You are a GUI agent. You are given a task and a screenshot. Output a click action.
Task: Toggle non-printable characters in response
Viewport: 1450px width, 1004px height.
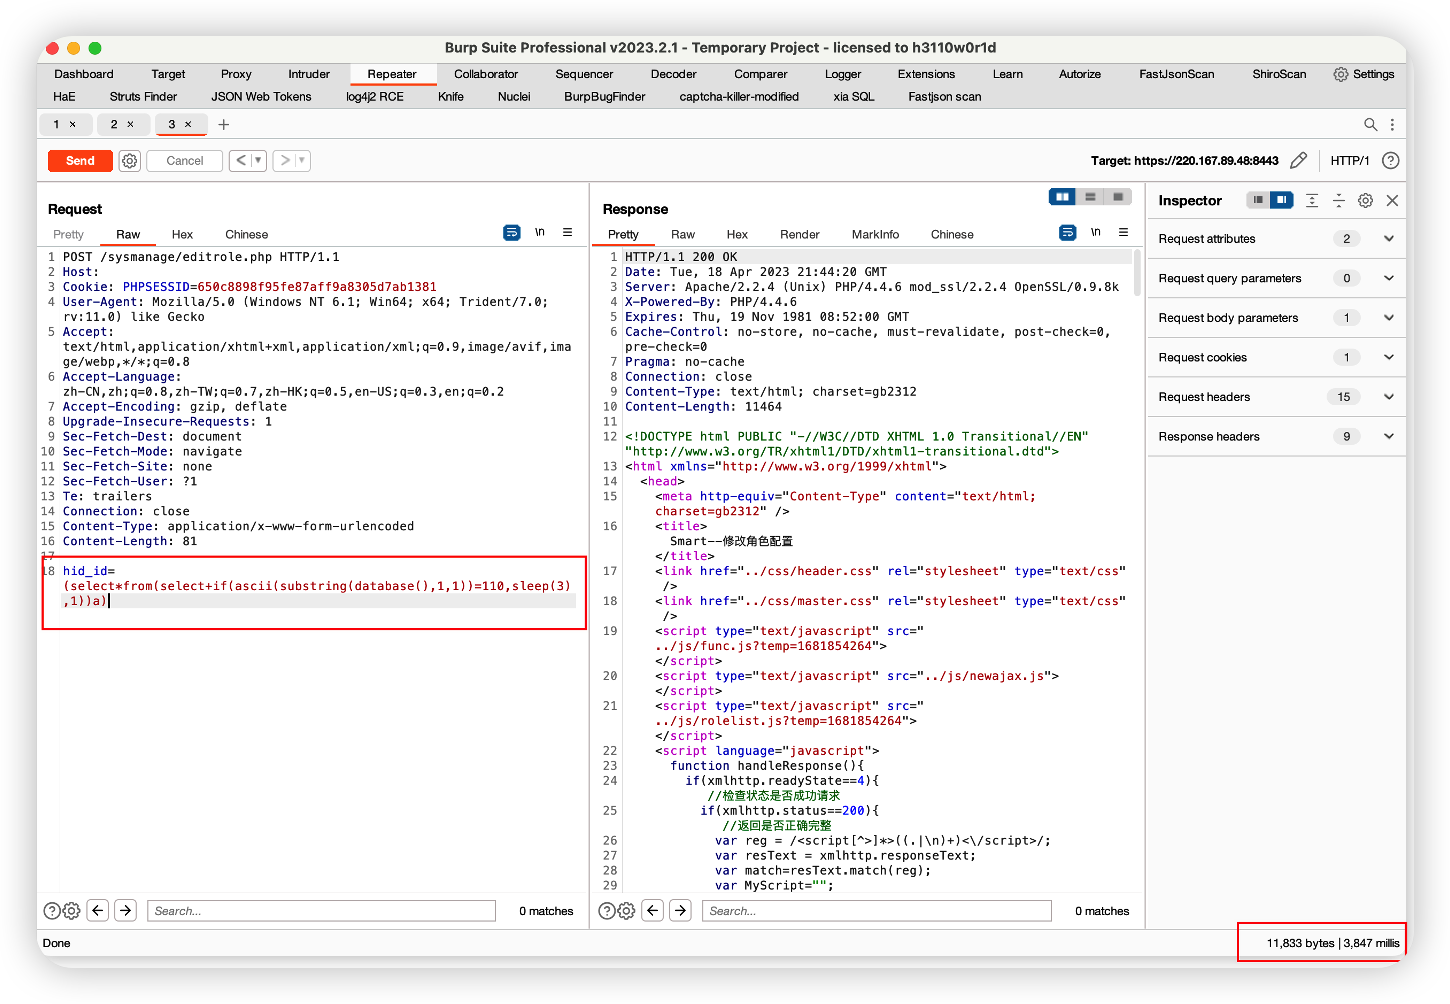[x=1096, y=232]
